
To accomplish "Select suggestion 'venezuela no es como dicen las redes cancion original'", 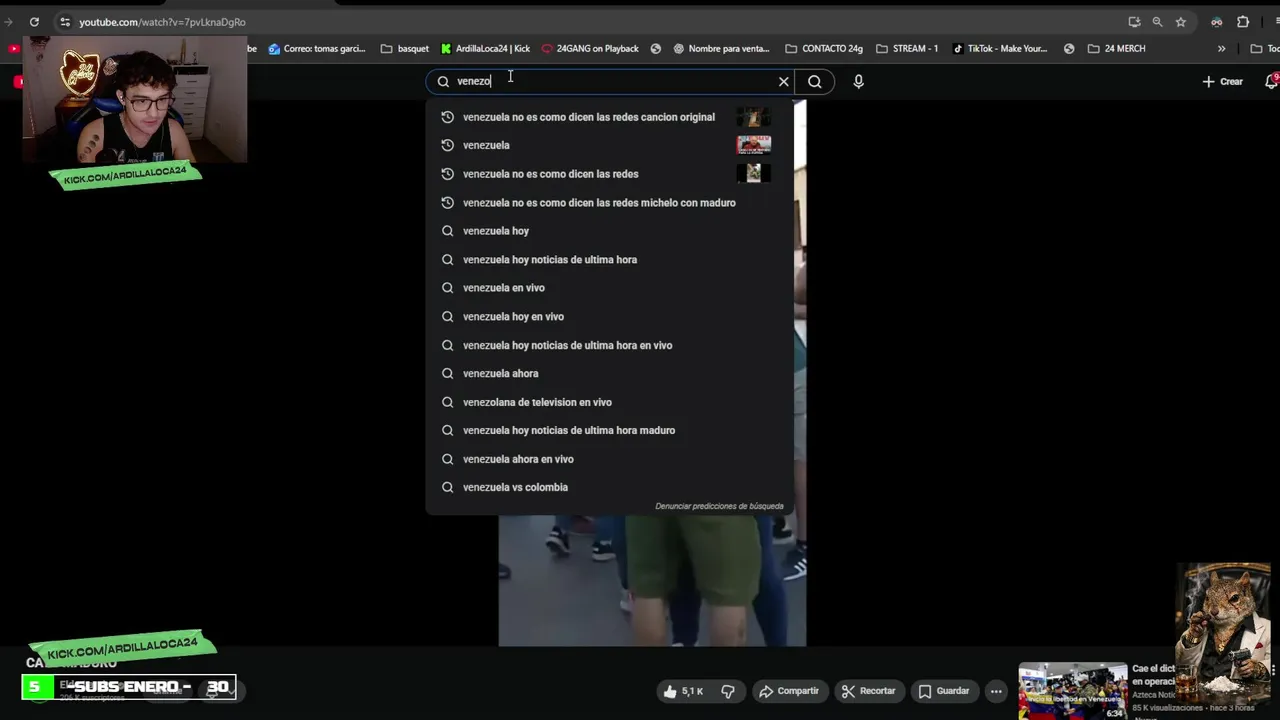I will (609, 117).
